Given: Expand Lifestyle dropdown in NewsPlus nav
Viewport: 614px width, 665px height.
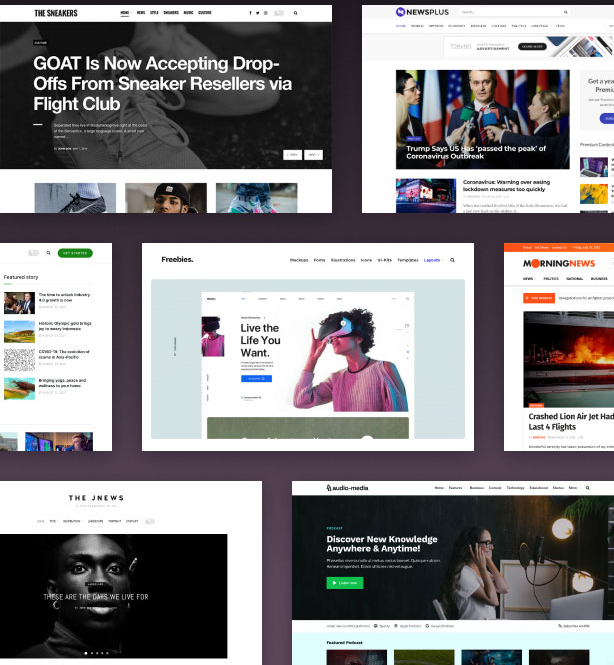Looking at the screenshot, I should coord(541,26).
